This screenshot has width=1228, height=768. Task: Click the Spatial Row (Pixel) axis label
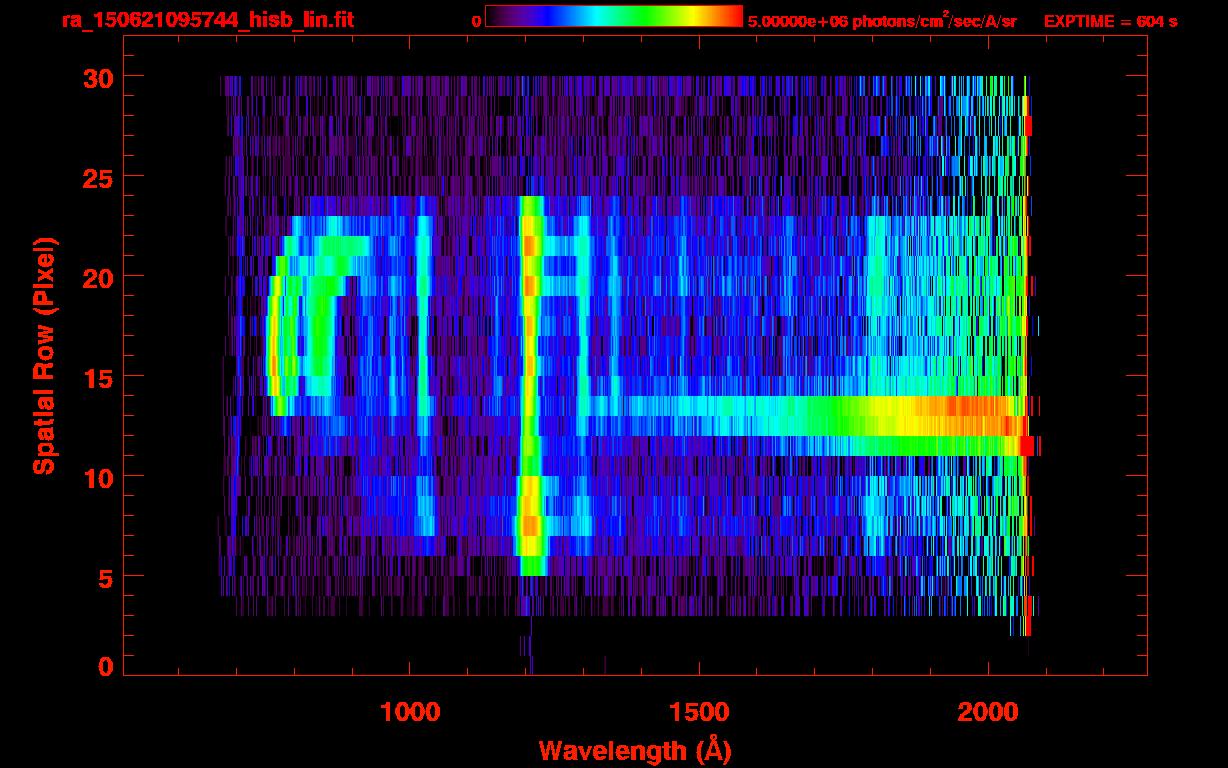click(x=44, y=355)
